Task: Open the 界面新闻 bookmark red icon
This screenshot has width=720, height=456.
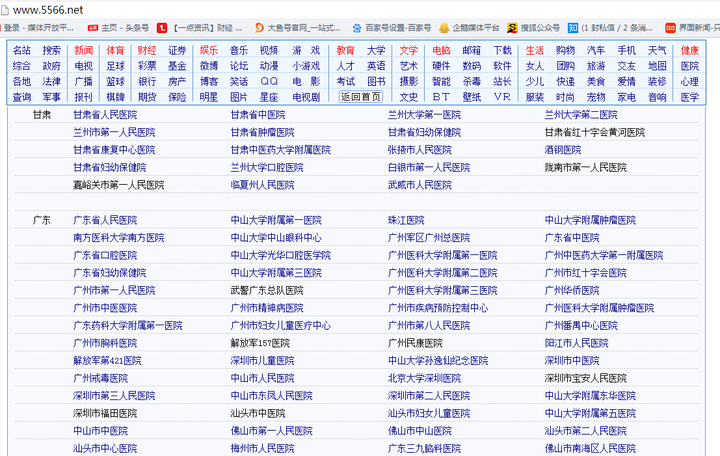Action: pos(670,28)
